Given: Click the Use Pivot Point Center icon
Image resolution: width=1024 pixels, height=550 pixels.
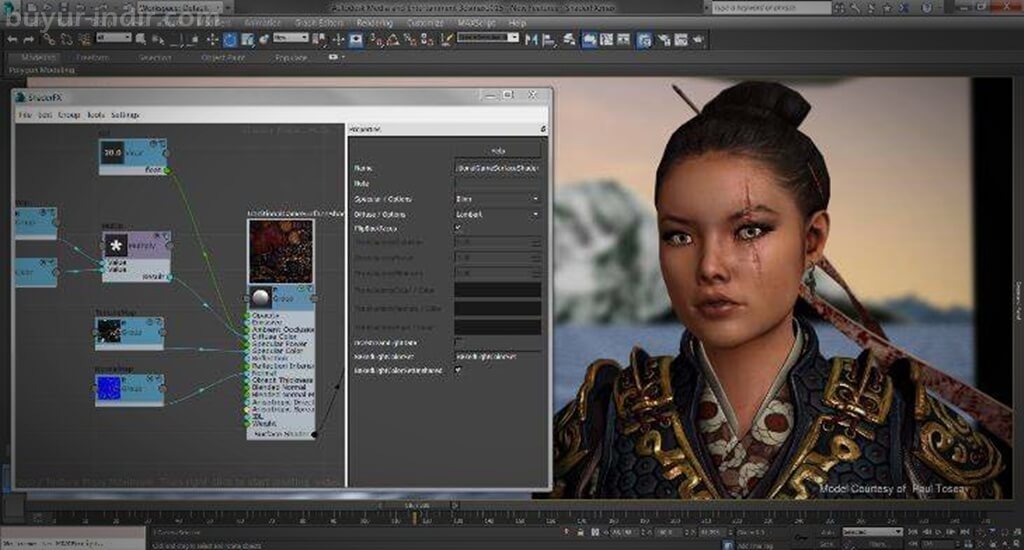Looking at the screenshot, I should [319, 40].
